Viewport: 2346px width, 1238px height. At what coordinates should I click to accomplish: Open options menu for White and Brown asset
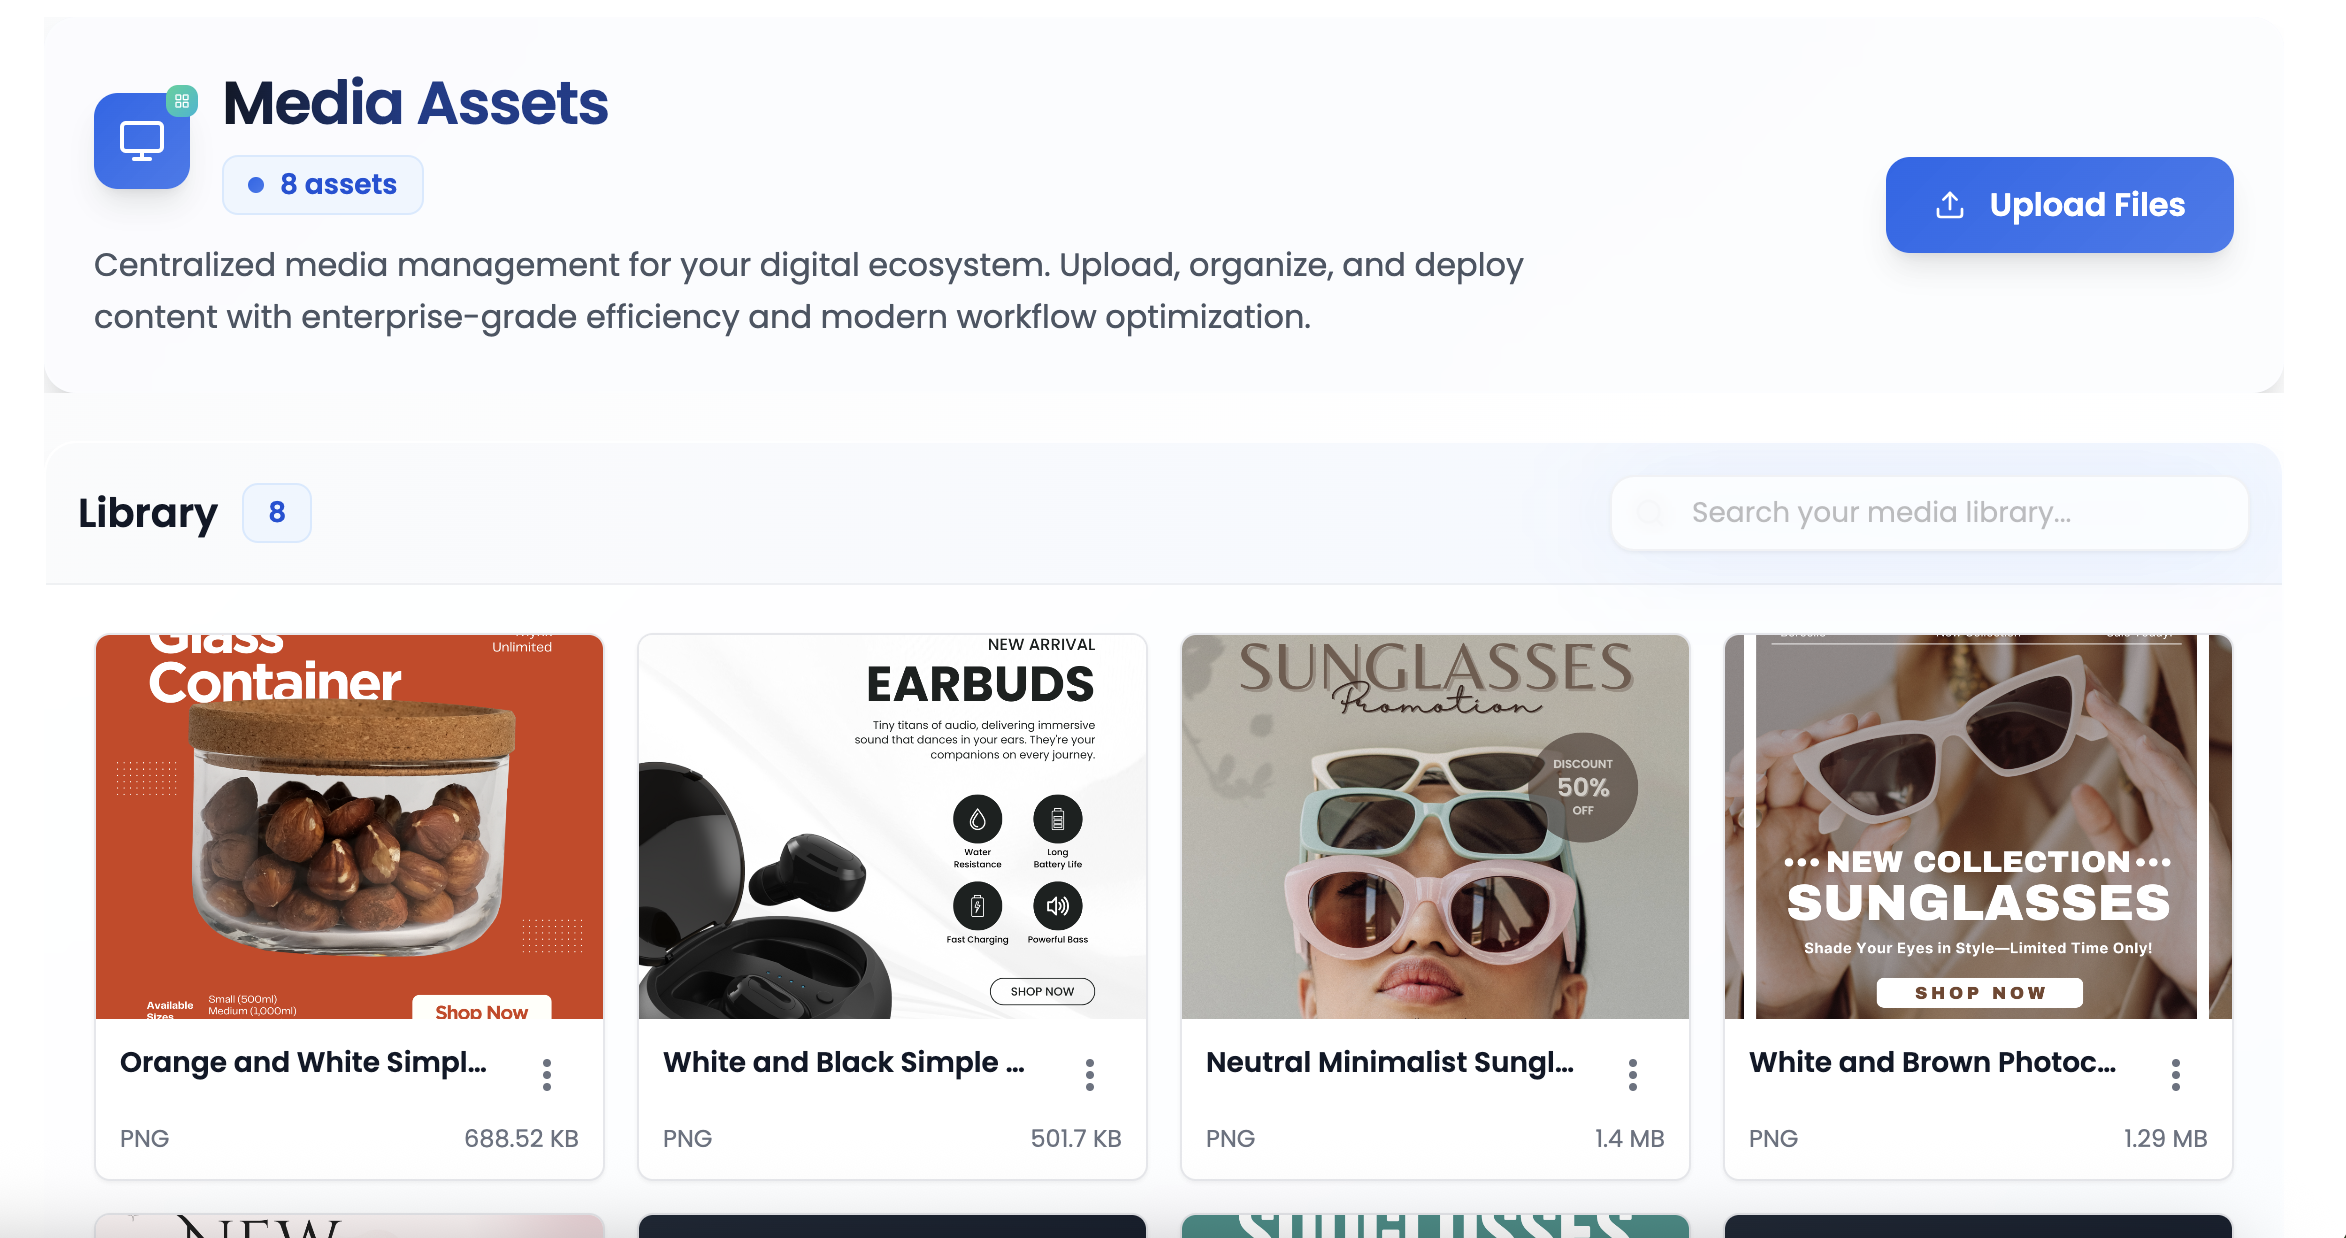pos(2176,1074)
